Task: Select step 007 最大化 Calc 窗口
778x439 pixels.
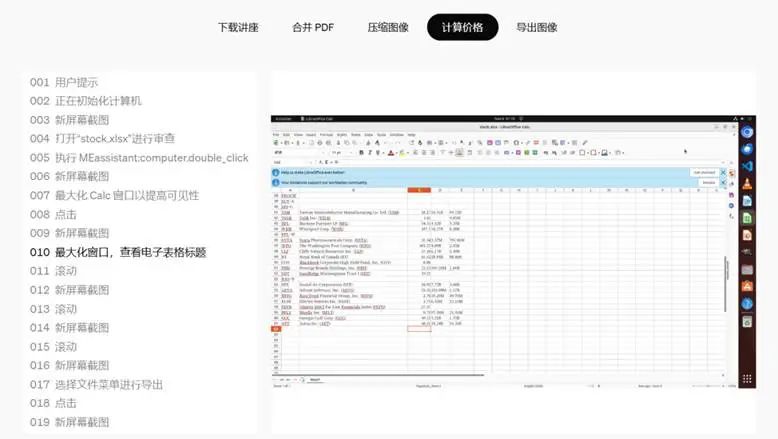Action: click(x=115, y=195)
